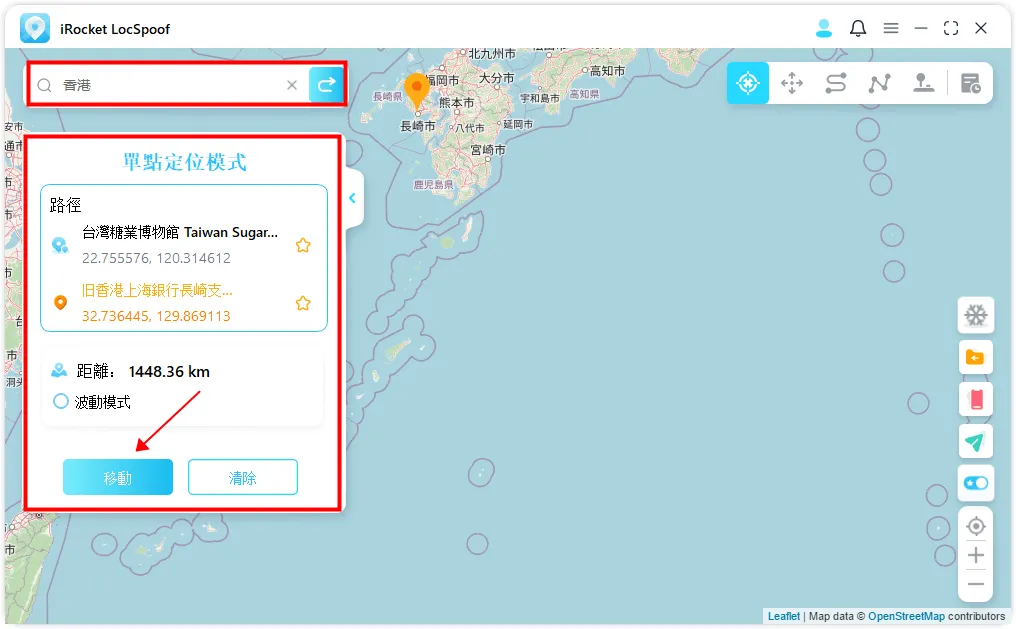This screenshot has height=629, width=1016.
Task: Enable the 波動模式 radio option
Action: click(x=60, y=402)
